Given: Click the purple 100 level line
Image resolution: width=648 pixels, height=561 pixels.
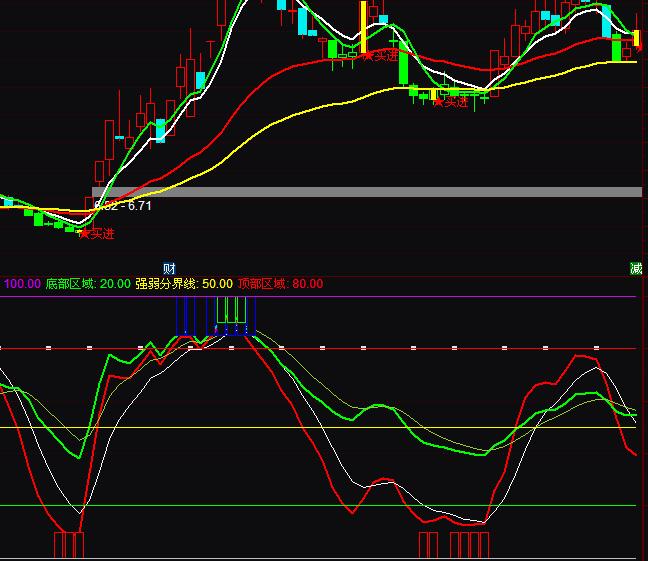Looking at the screenshot, I should (x=400, y=296).
